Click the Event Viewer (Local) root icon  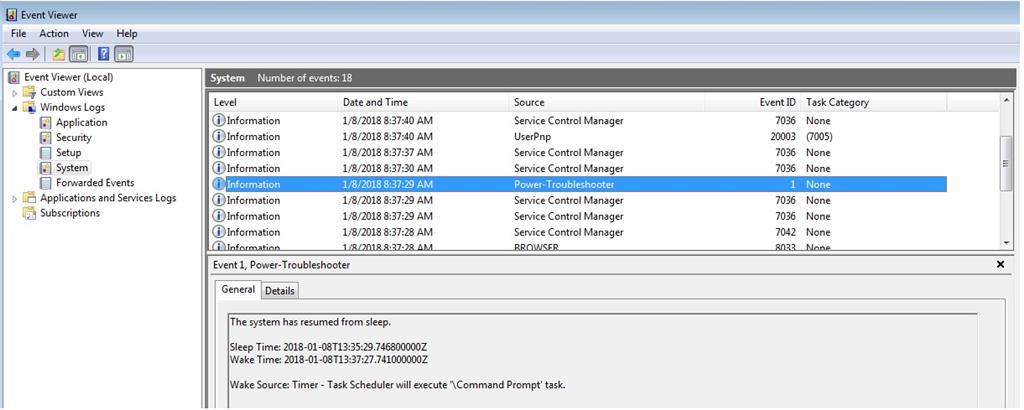pos(14,77)
